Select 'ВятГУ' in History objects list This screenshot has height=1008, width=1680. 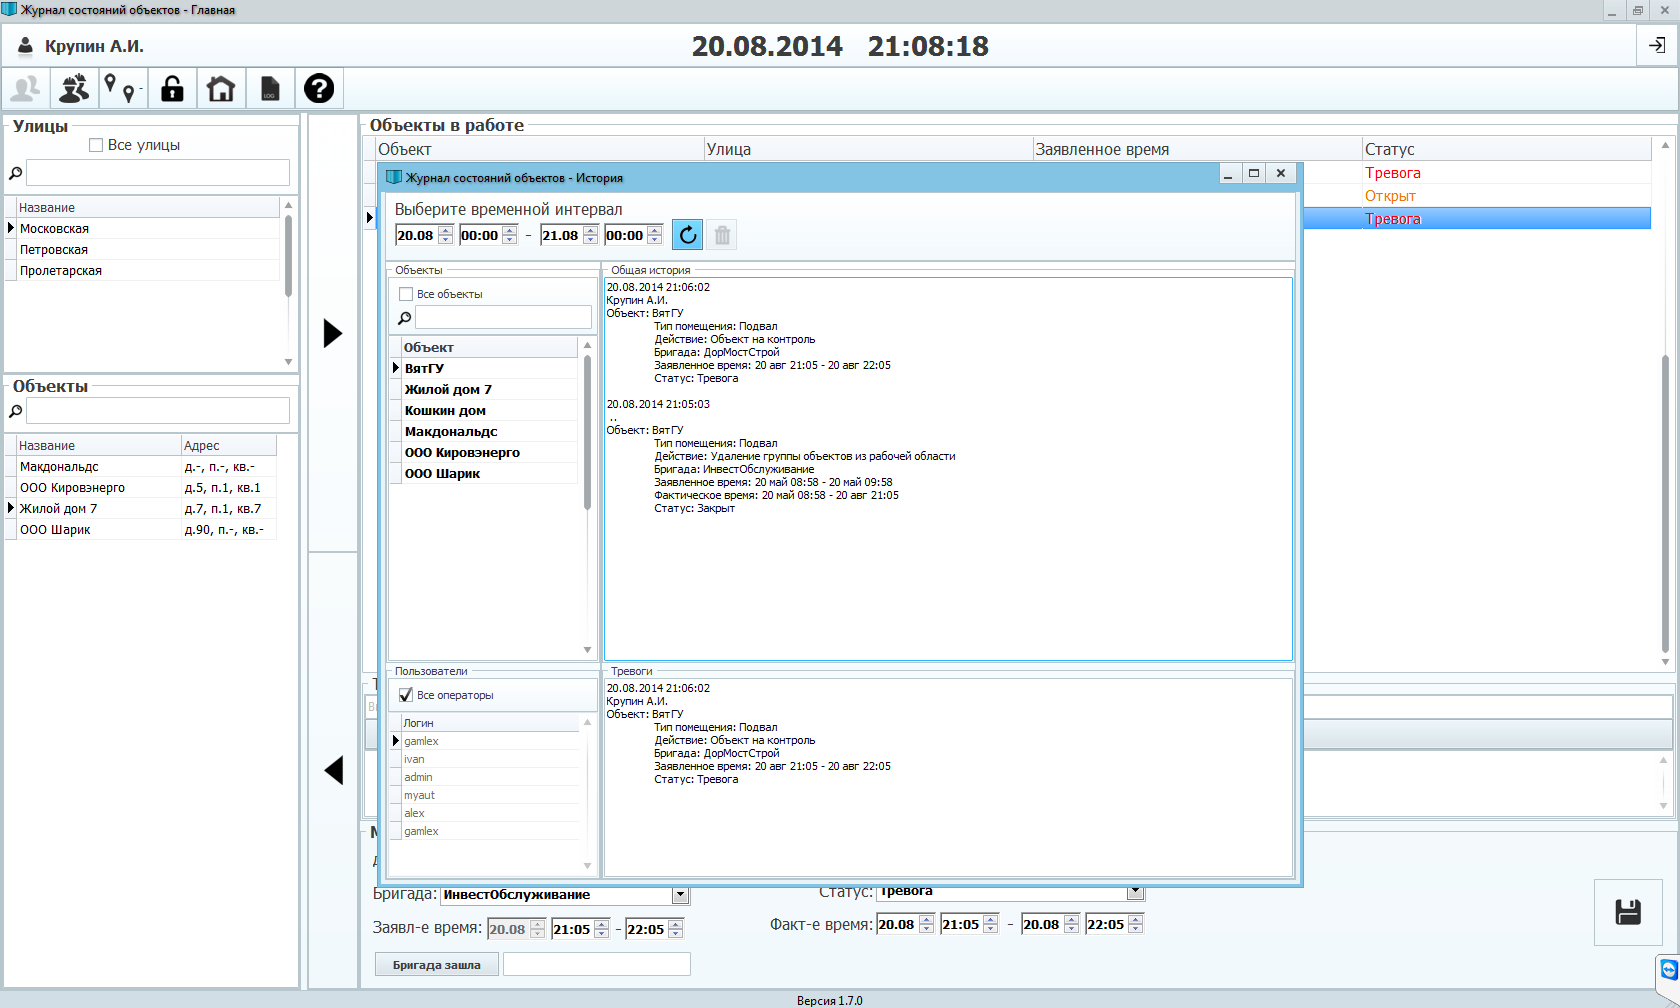click(x=489, y=368)
